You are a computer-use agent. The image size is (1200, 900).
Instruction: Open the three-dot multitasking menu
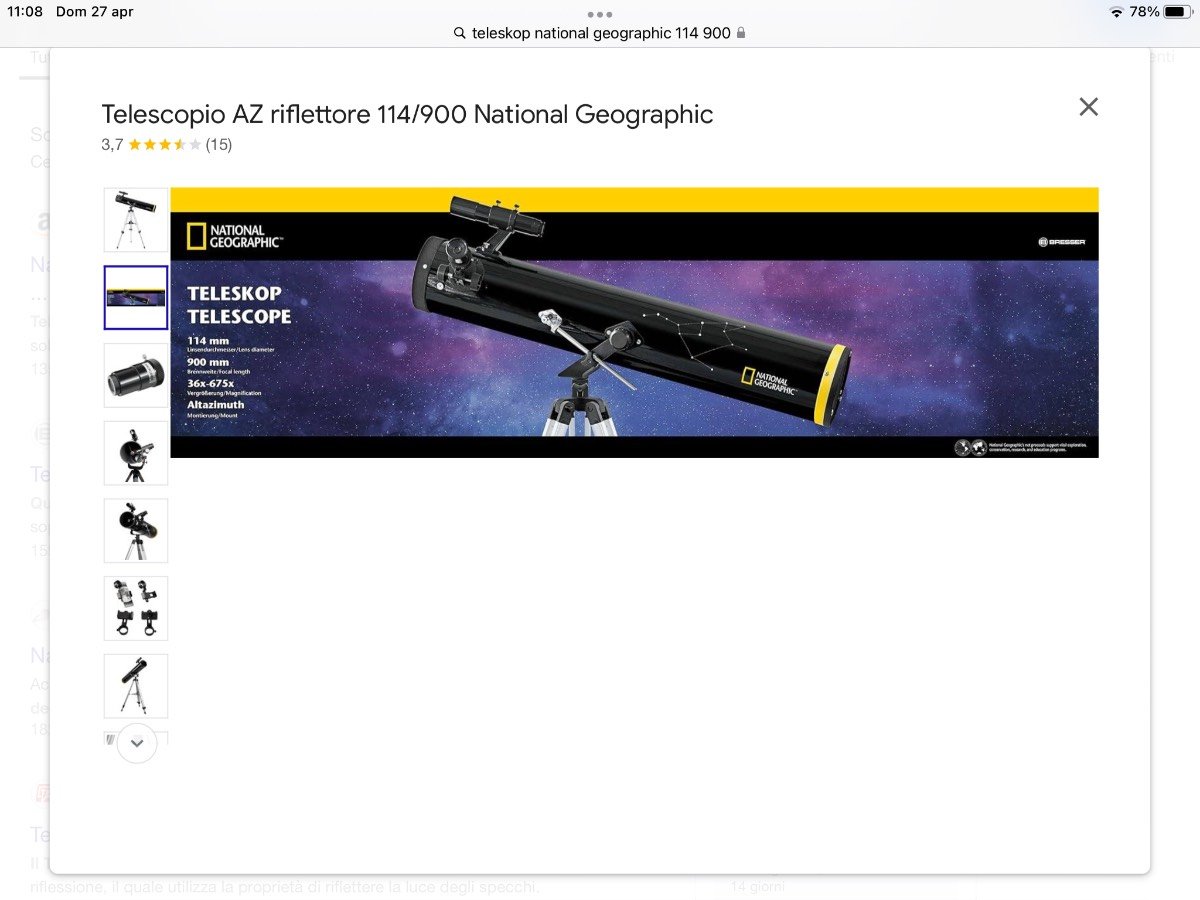600,14
